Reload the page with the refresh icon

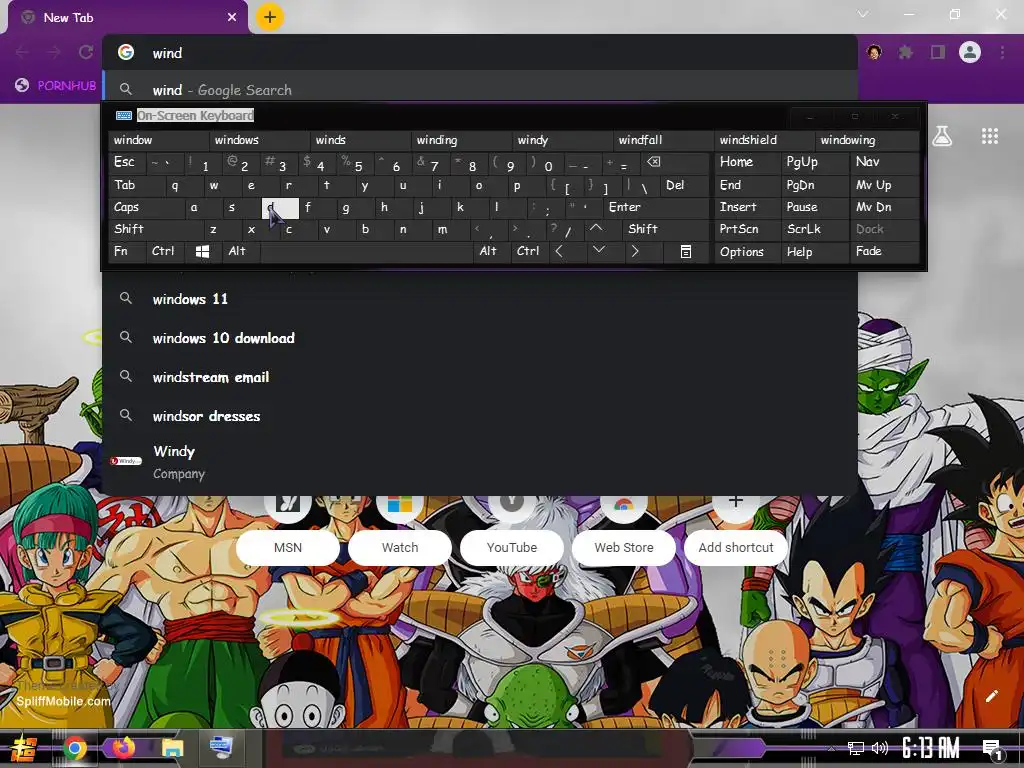point(86,52)
